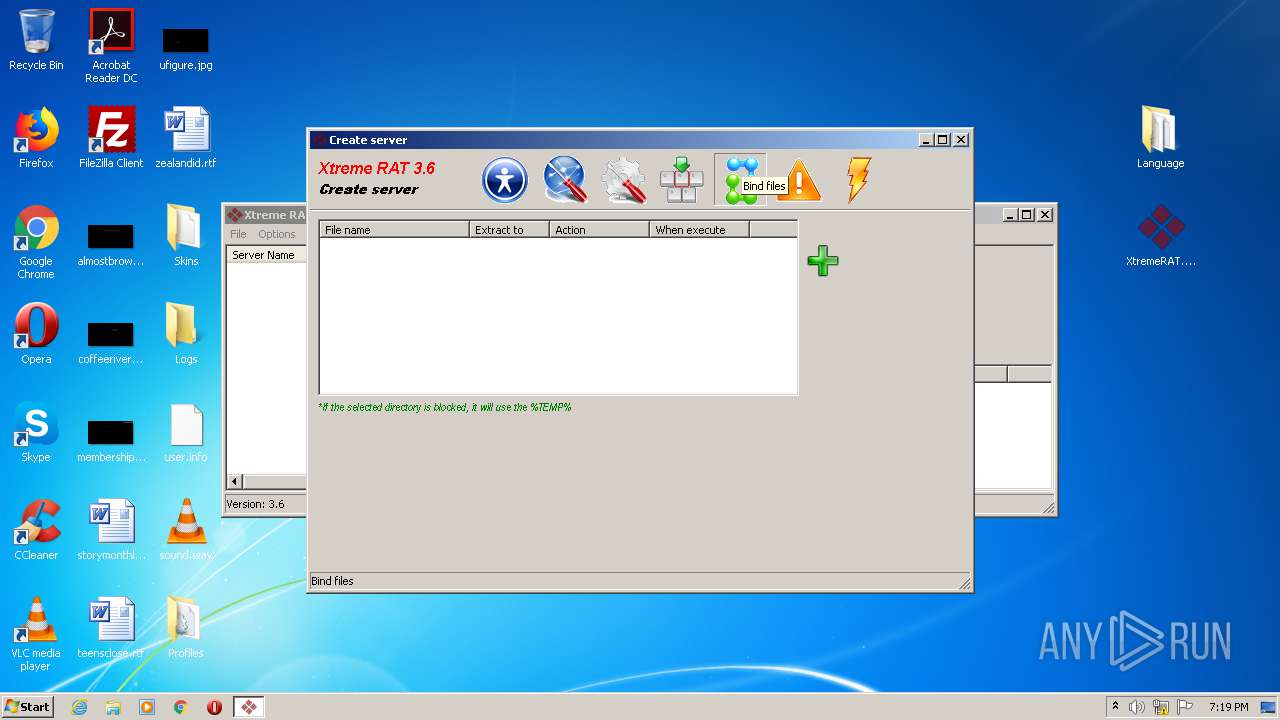Select coffeeriver file on desktop
The width and height of the screenshot is (1280, 720).
coord(111,344)
